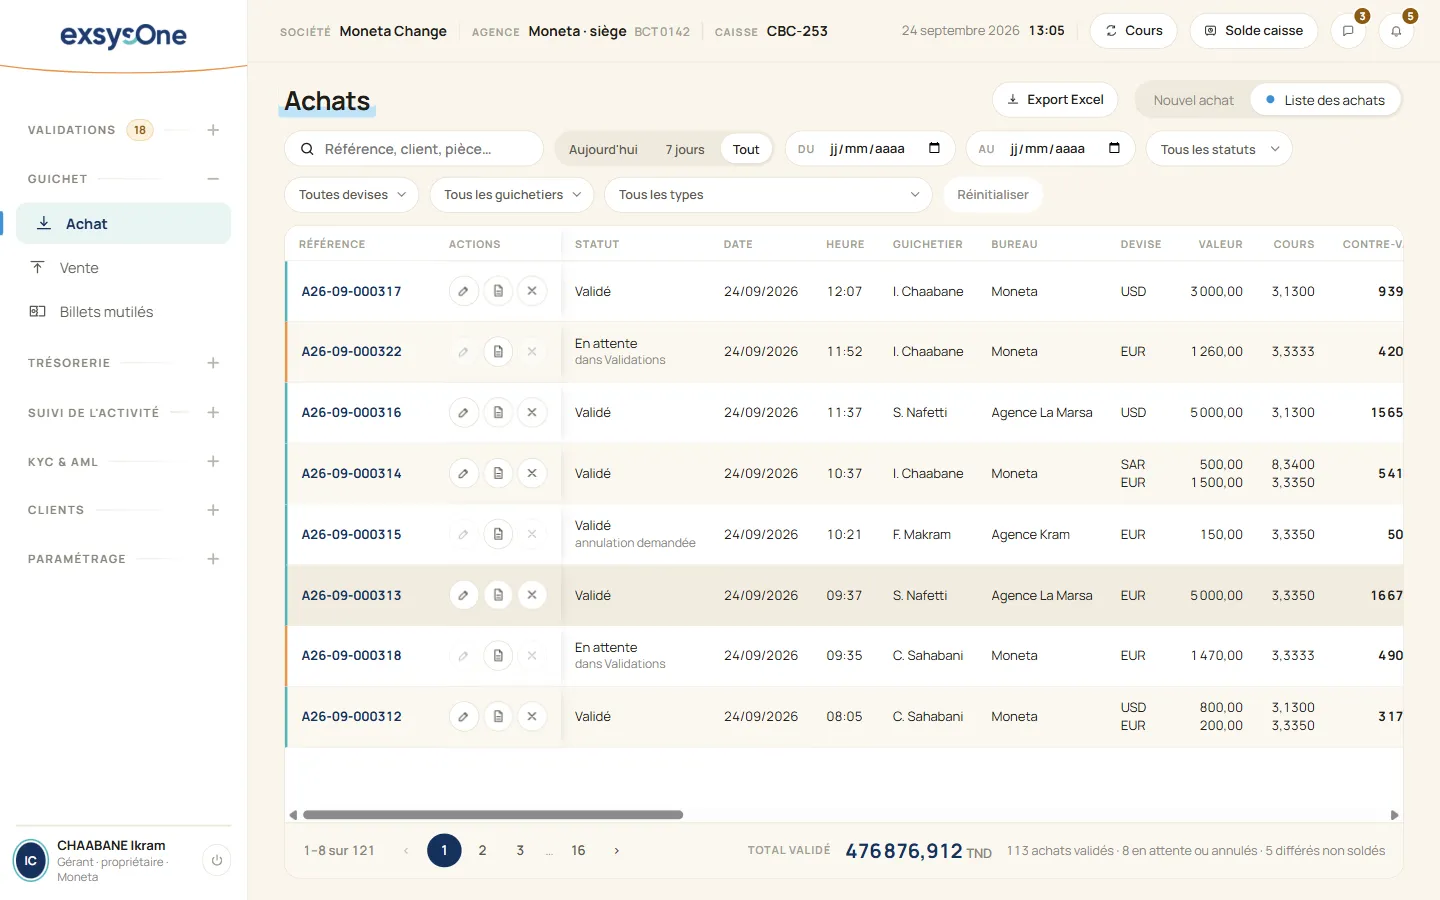Open document icon for A26-09-000315
1440x900 pixels.
pos(498,535)
